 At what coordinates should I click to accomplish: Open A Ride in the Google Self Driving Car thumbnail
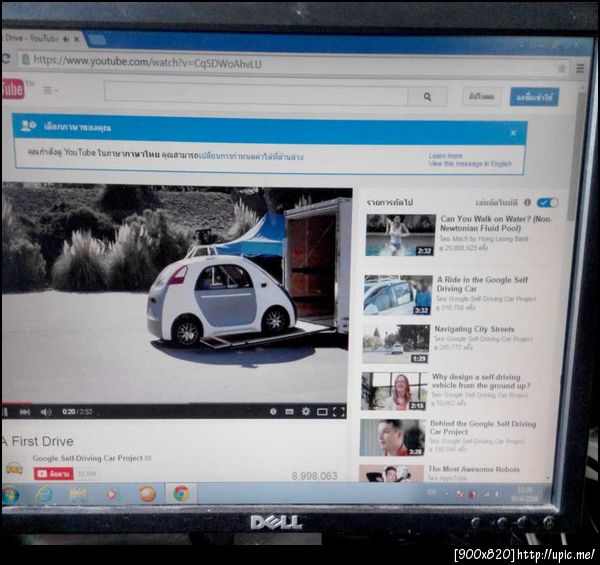coord(398,295)
